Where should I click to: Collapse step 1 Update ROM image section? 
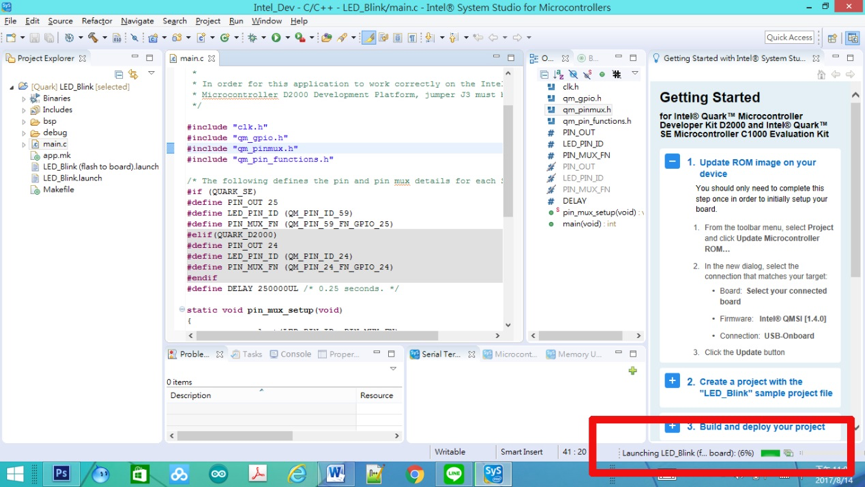point(672,162)
